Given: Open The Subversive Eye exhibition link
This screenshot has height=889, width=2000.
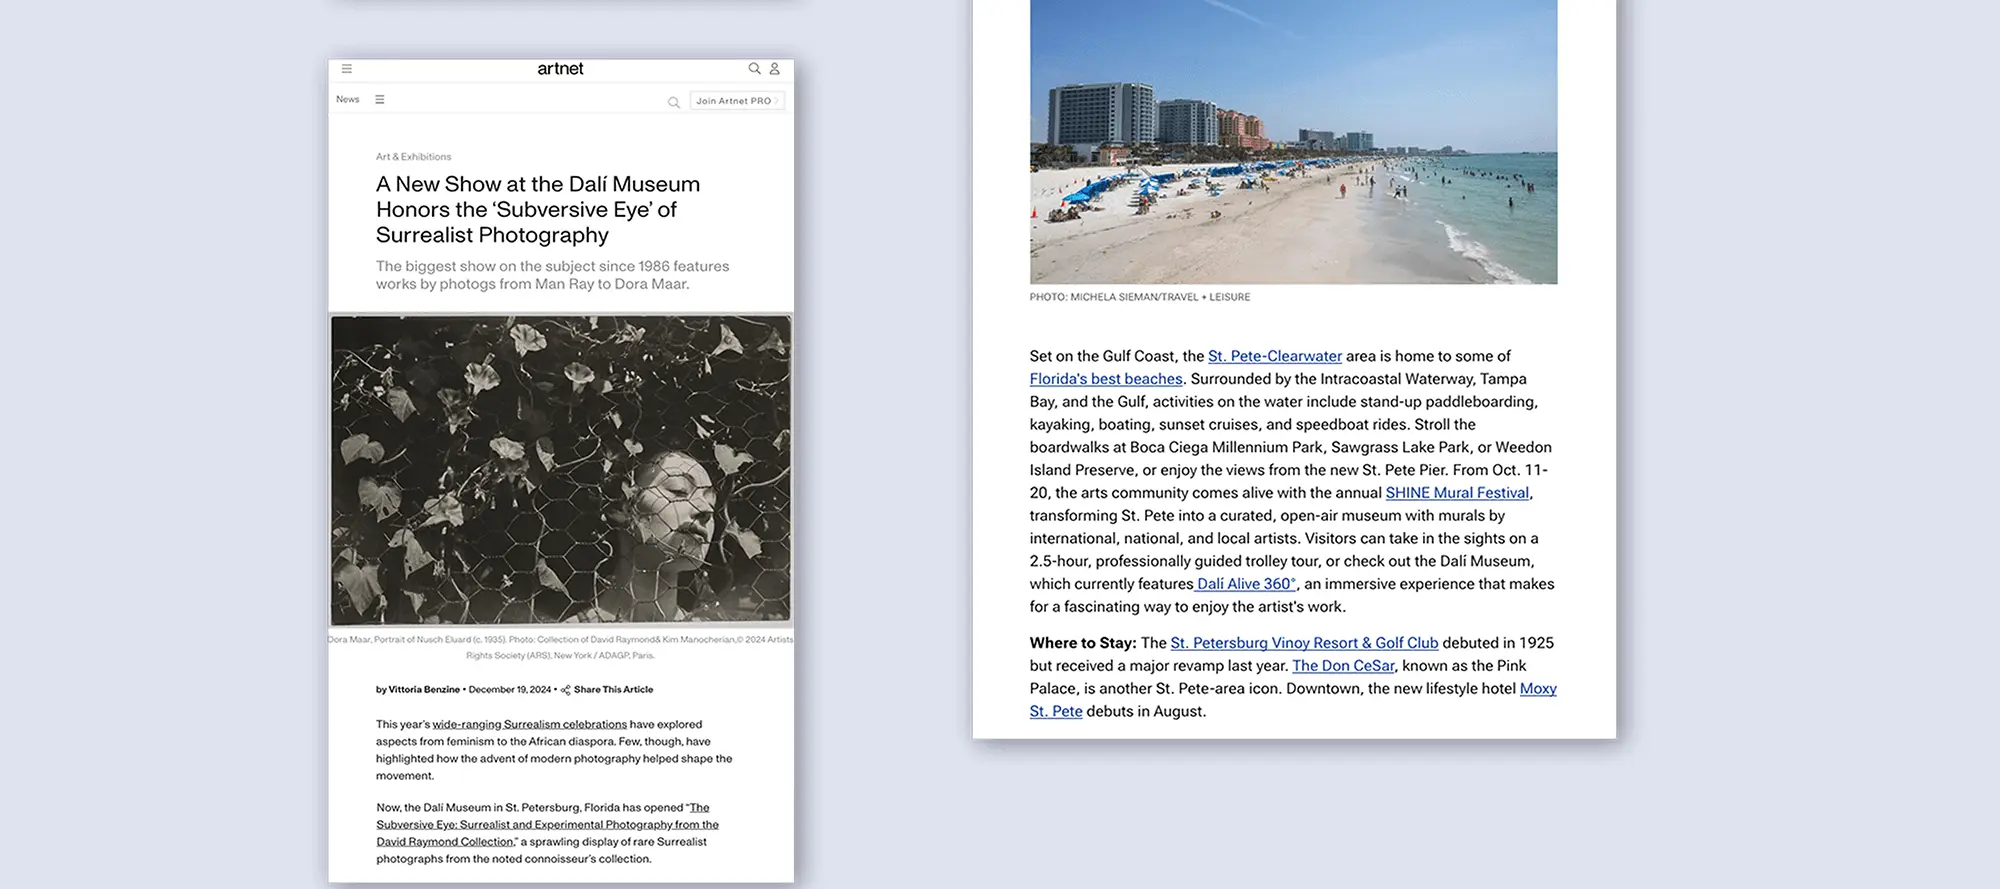Looking at the screenshot, I should (x=547, y=825).
